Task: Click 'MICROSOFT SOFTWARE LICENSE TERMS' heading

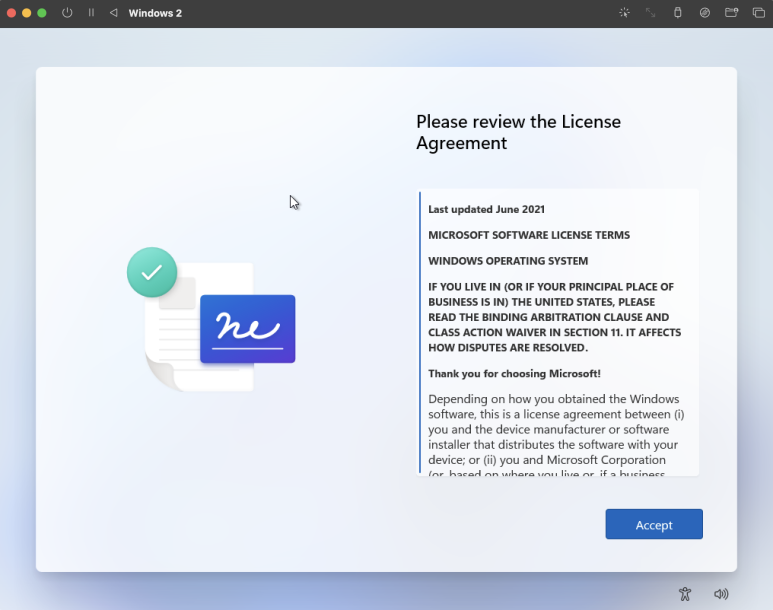Action: point(528,235)
